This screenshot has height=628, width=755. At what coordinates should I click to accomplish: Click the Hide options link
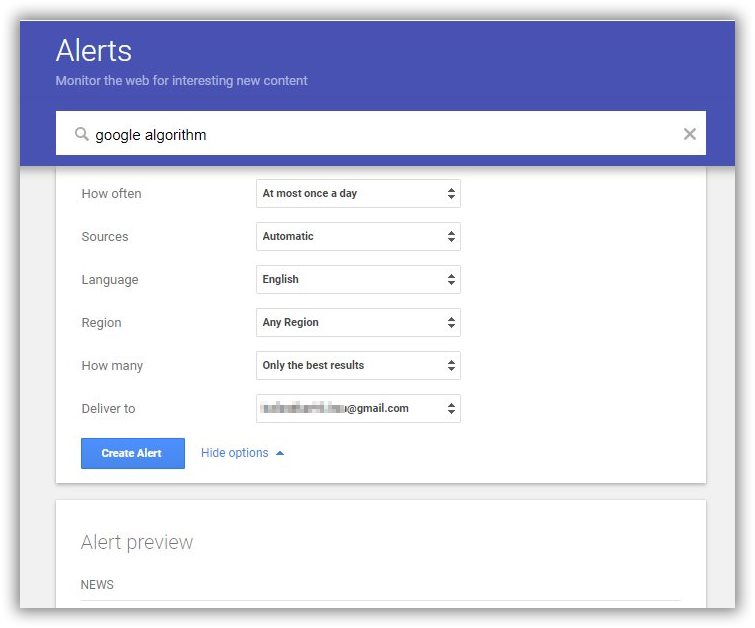242,453
